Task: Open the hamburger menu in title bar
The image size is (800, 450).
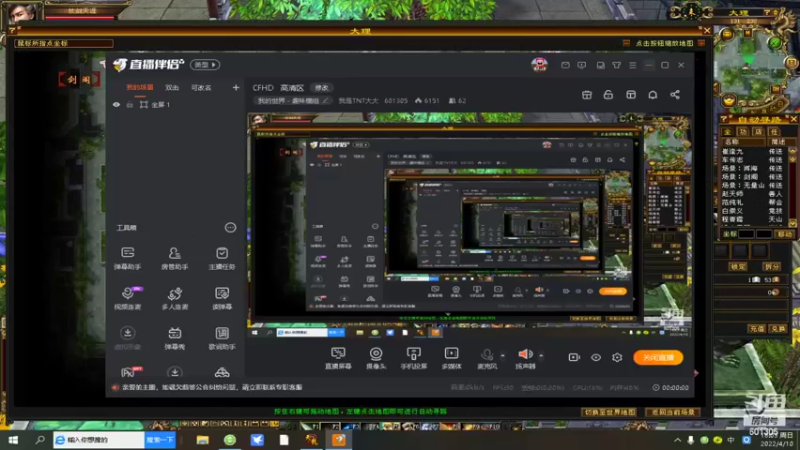Action: click(x=633, y=65)
